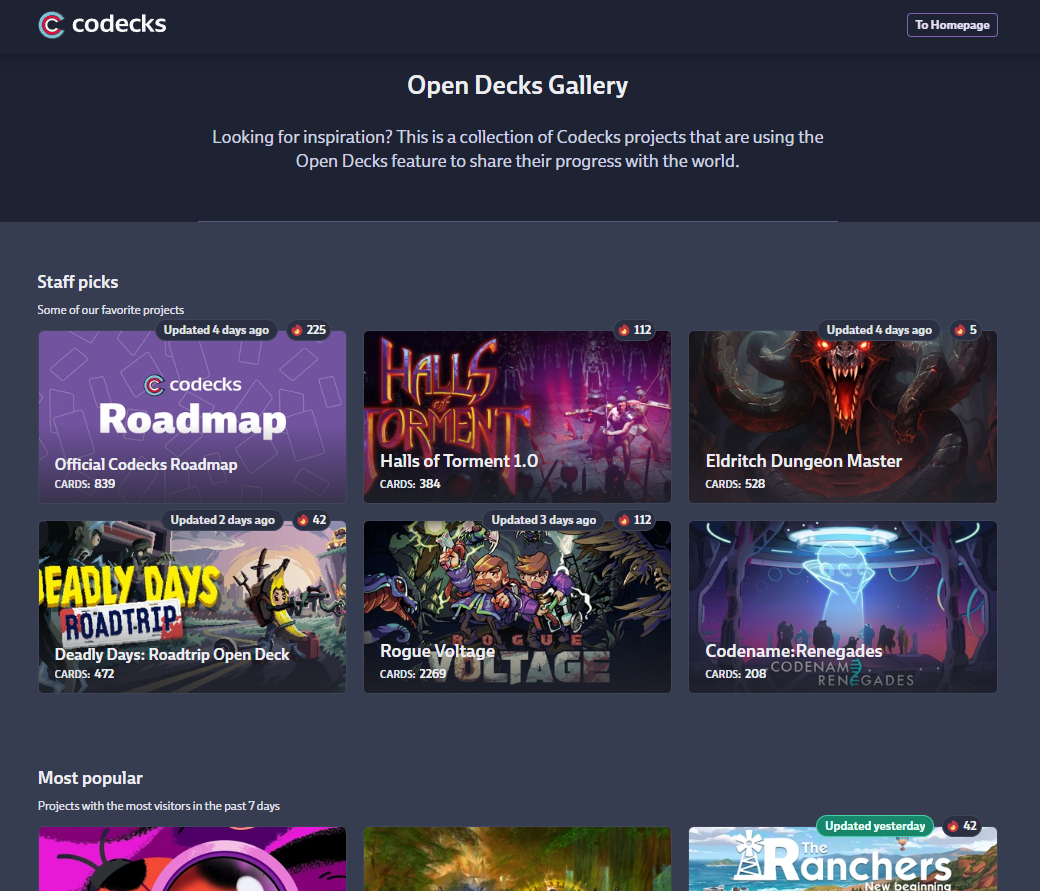Click 'Projects with the most visitors' subtitle
Image resolution: width=1040 pixels, height=891 pixels.
(159, 805)
